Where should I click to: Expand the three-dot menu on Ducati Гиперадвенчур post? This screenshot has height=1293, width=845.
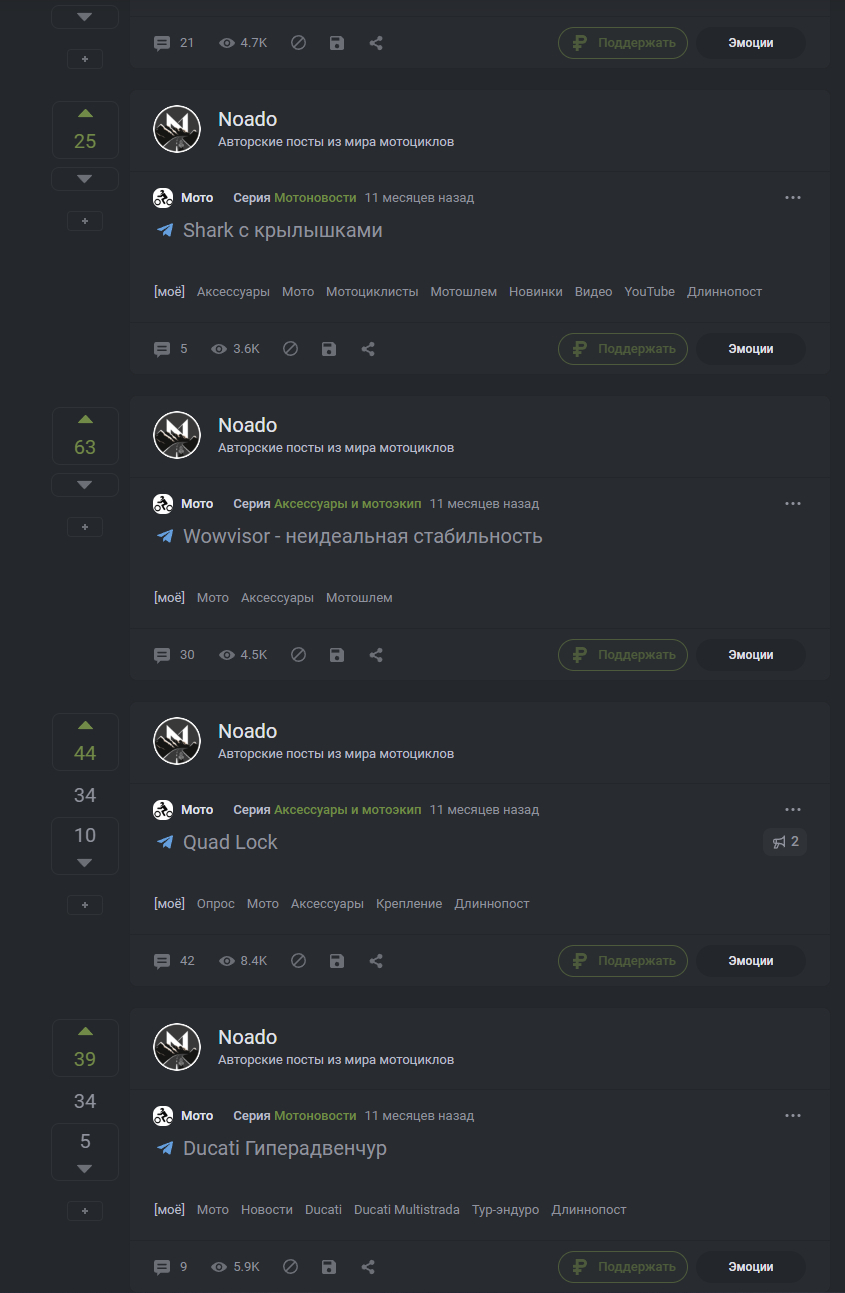pos(793,1116)
